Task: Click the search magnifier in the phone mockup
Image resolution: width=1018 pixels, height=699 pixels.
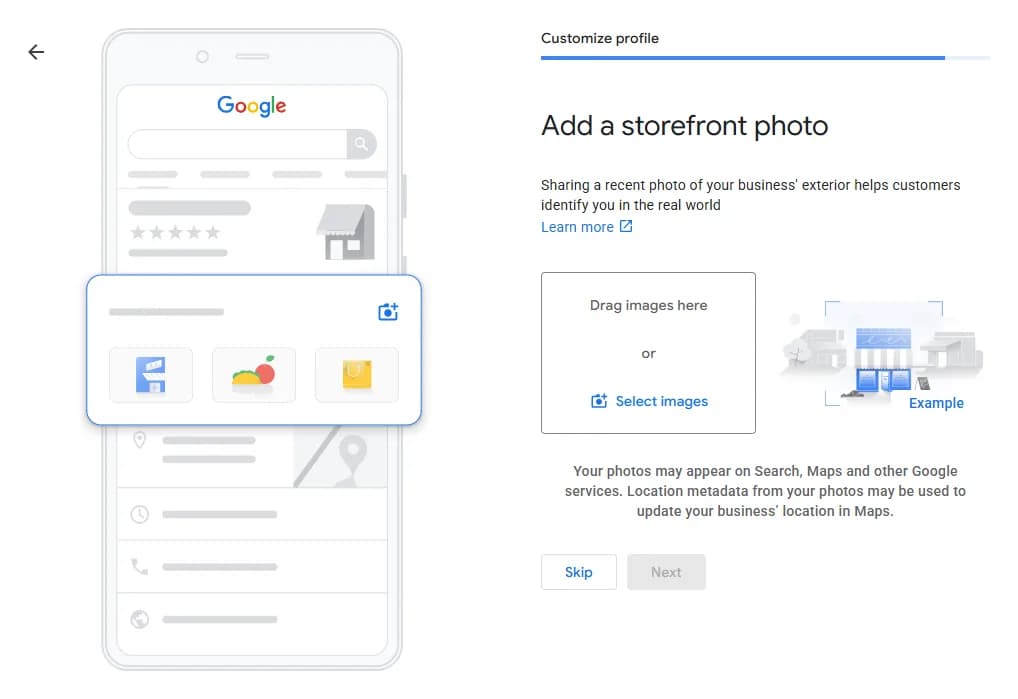Action: pos(361,143)
